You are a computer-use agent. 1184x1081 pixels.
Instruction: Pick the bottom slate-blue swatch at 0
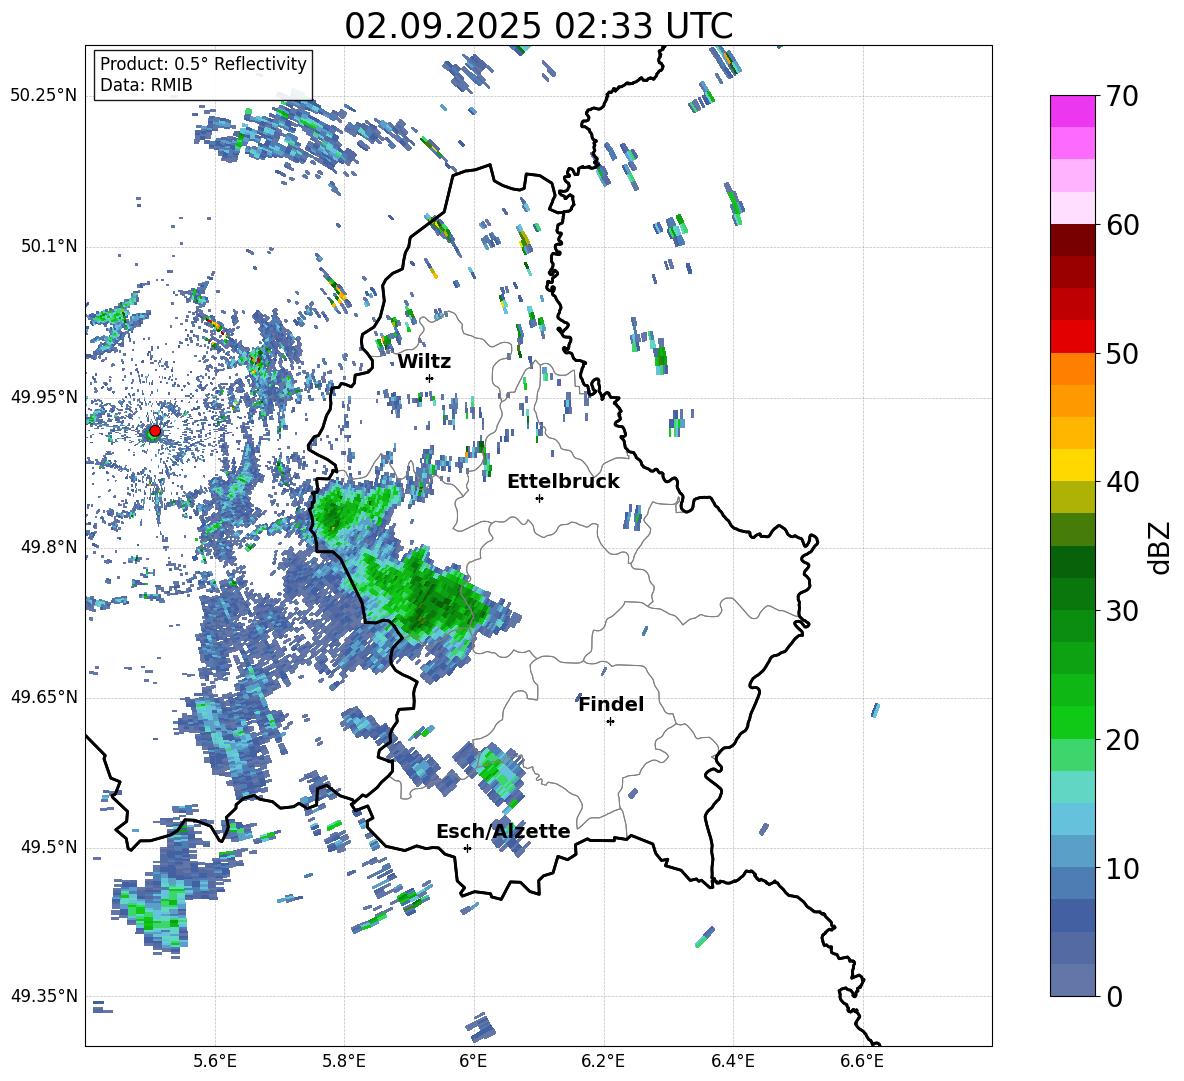click(x=1072, y=980)
